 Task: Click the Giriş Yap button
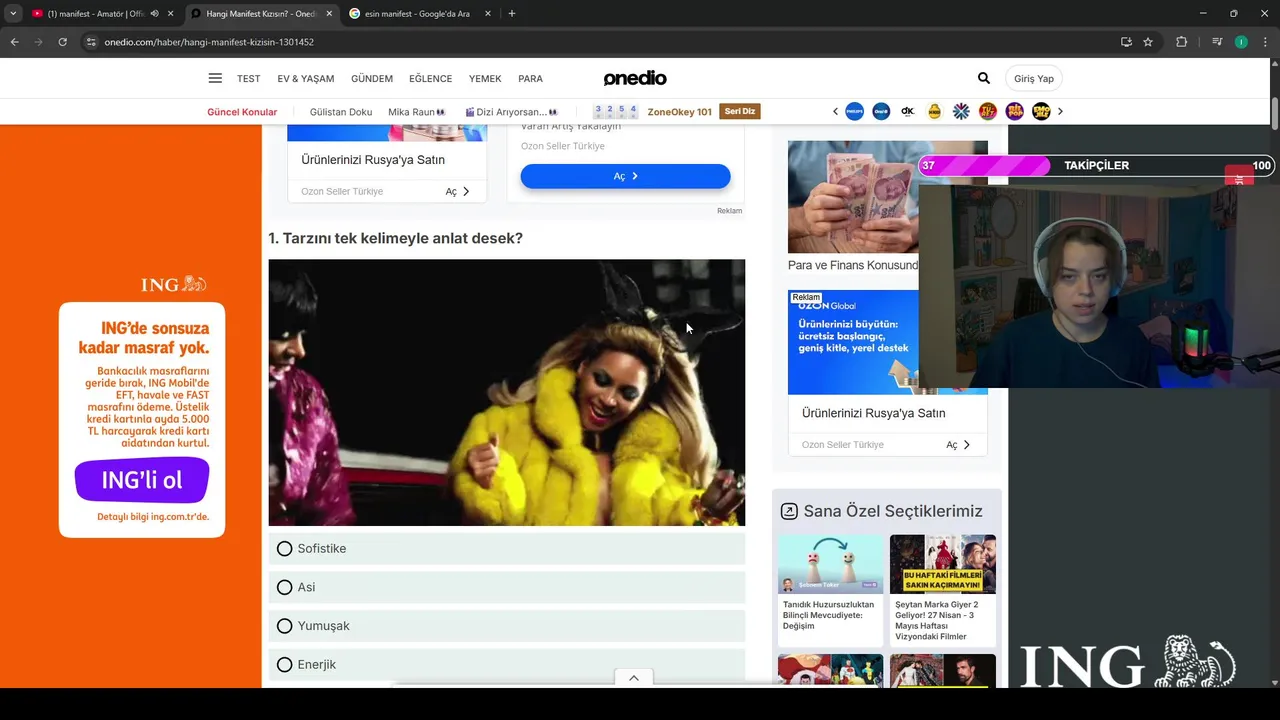[1034, 78]
